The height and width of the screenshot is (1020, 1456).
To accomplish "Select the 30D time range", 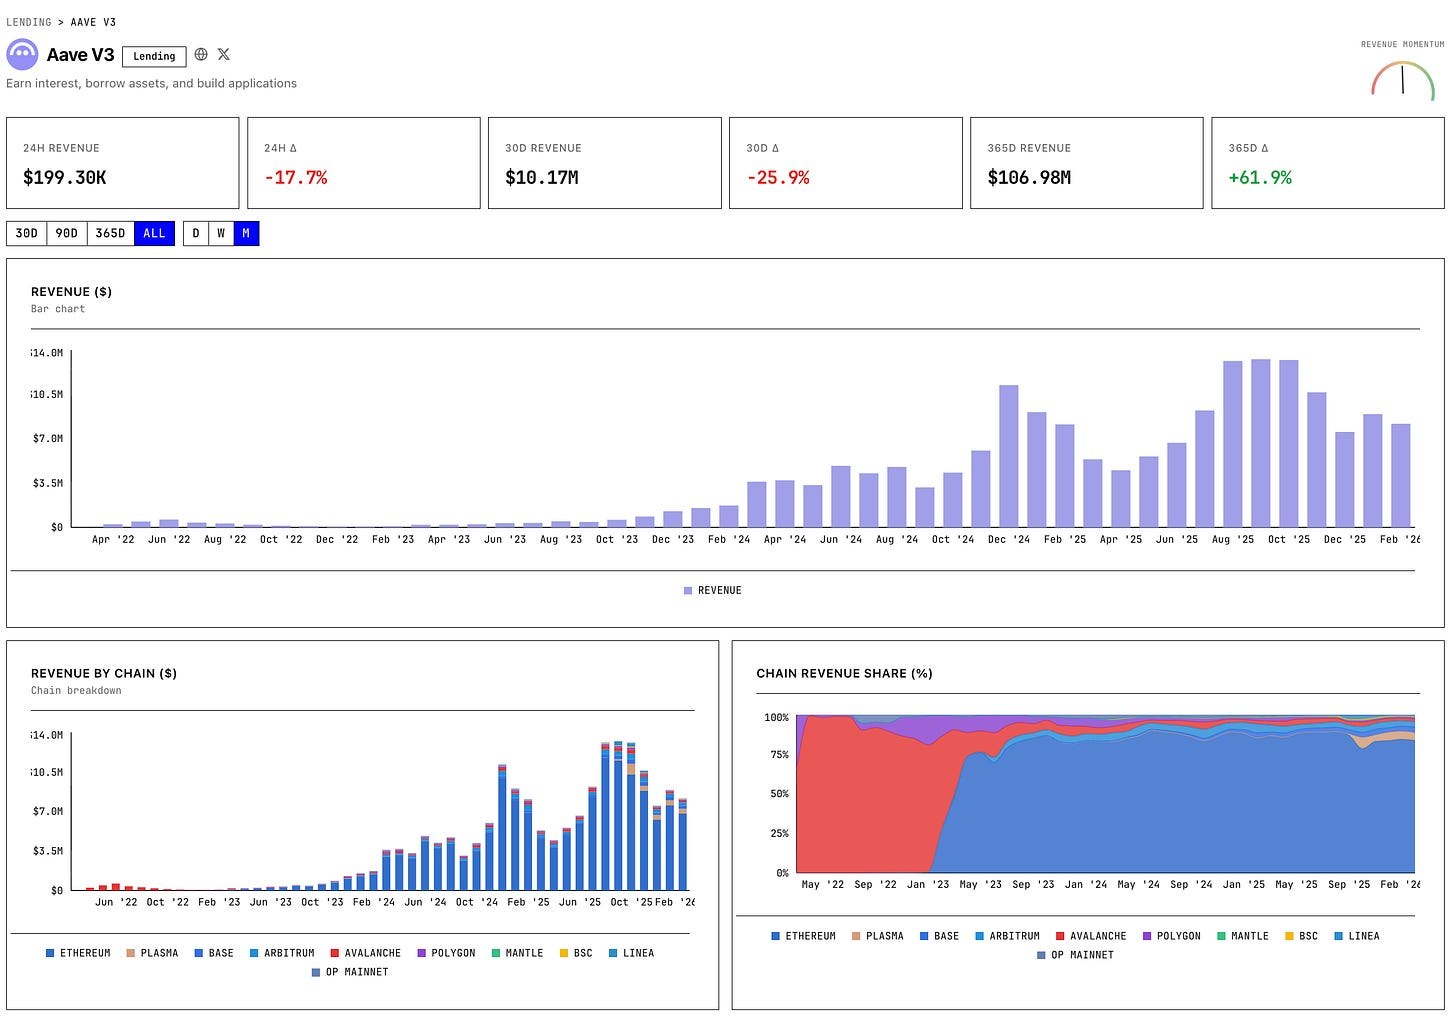I will tap(27, 234).
